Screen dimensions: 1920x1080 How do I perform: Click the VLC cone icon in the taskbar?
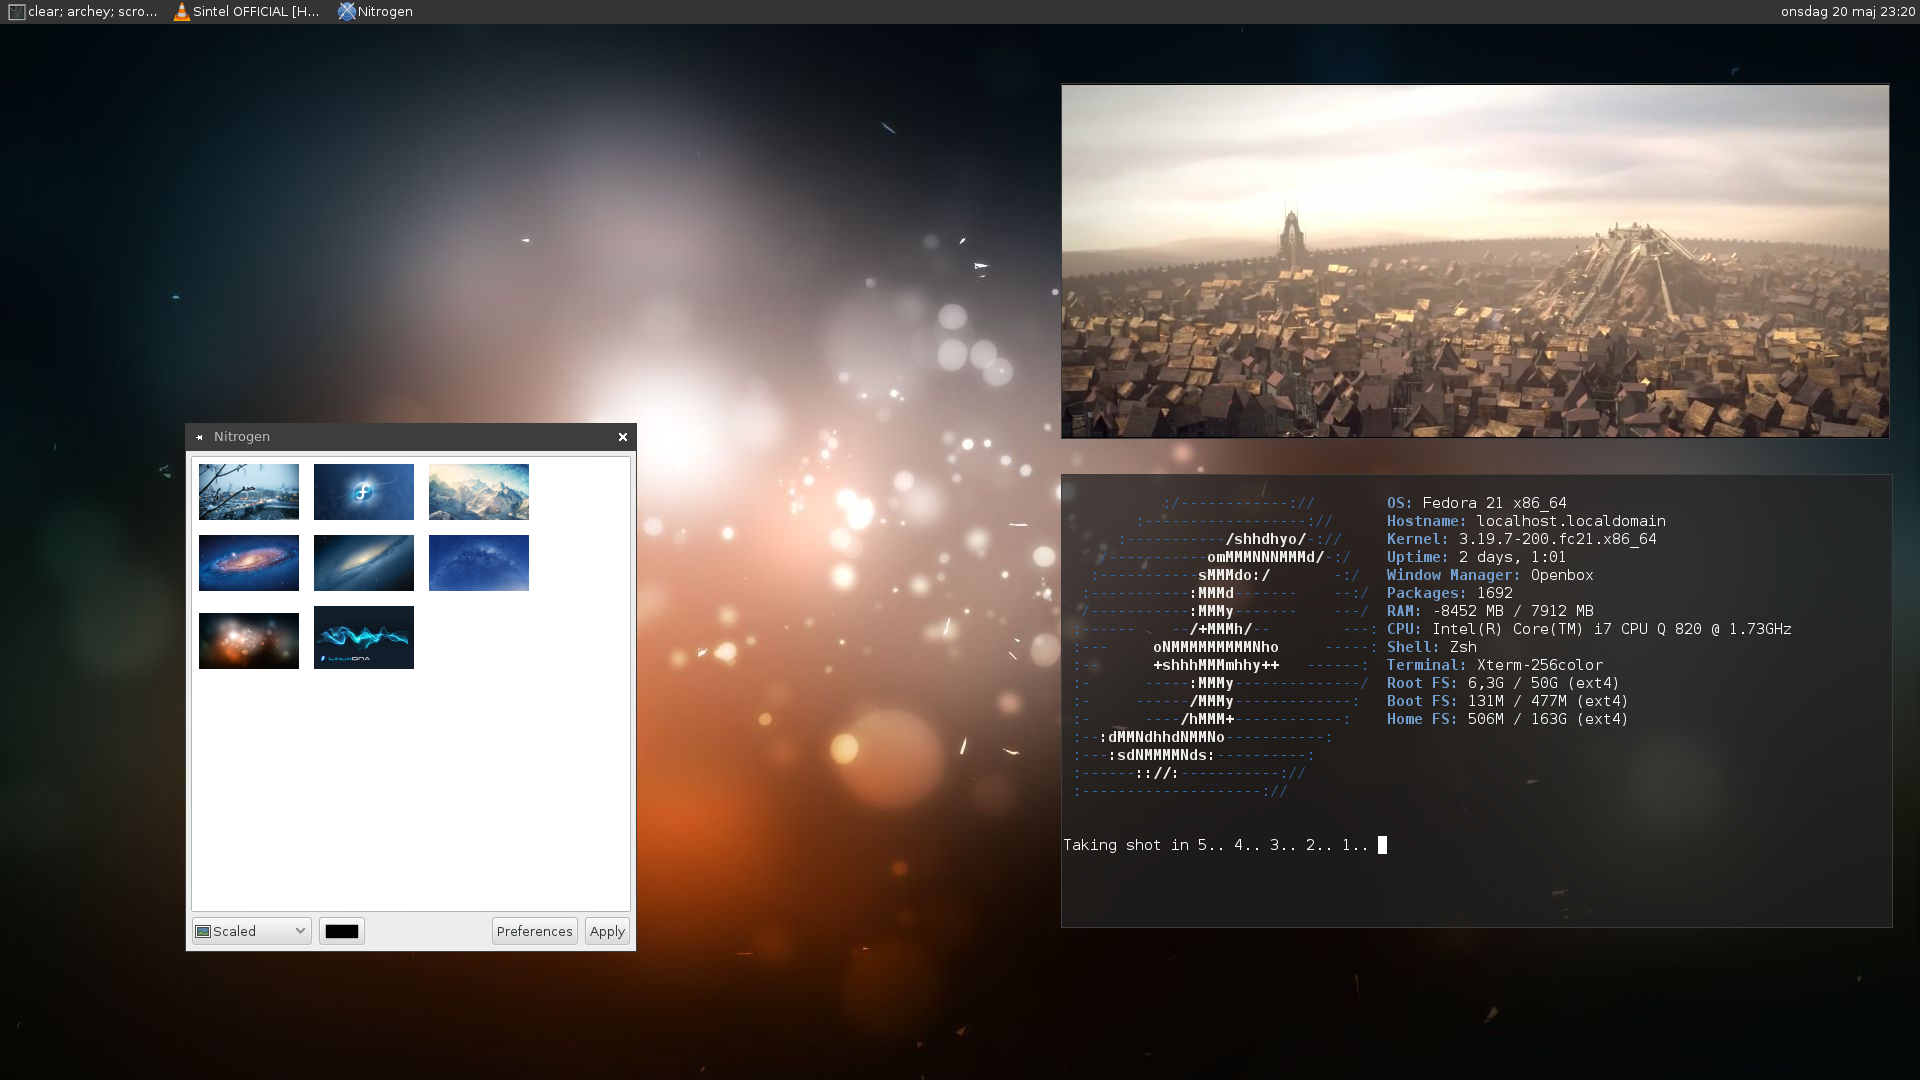[x=181, y=12]
